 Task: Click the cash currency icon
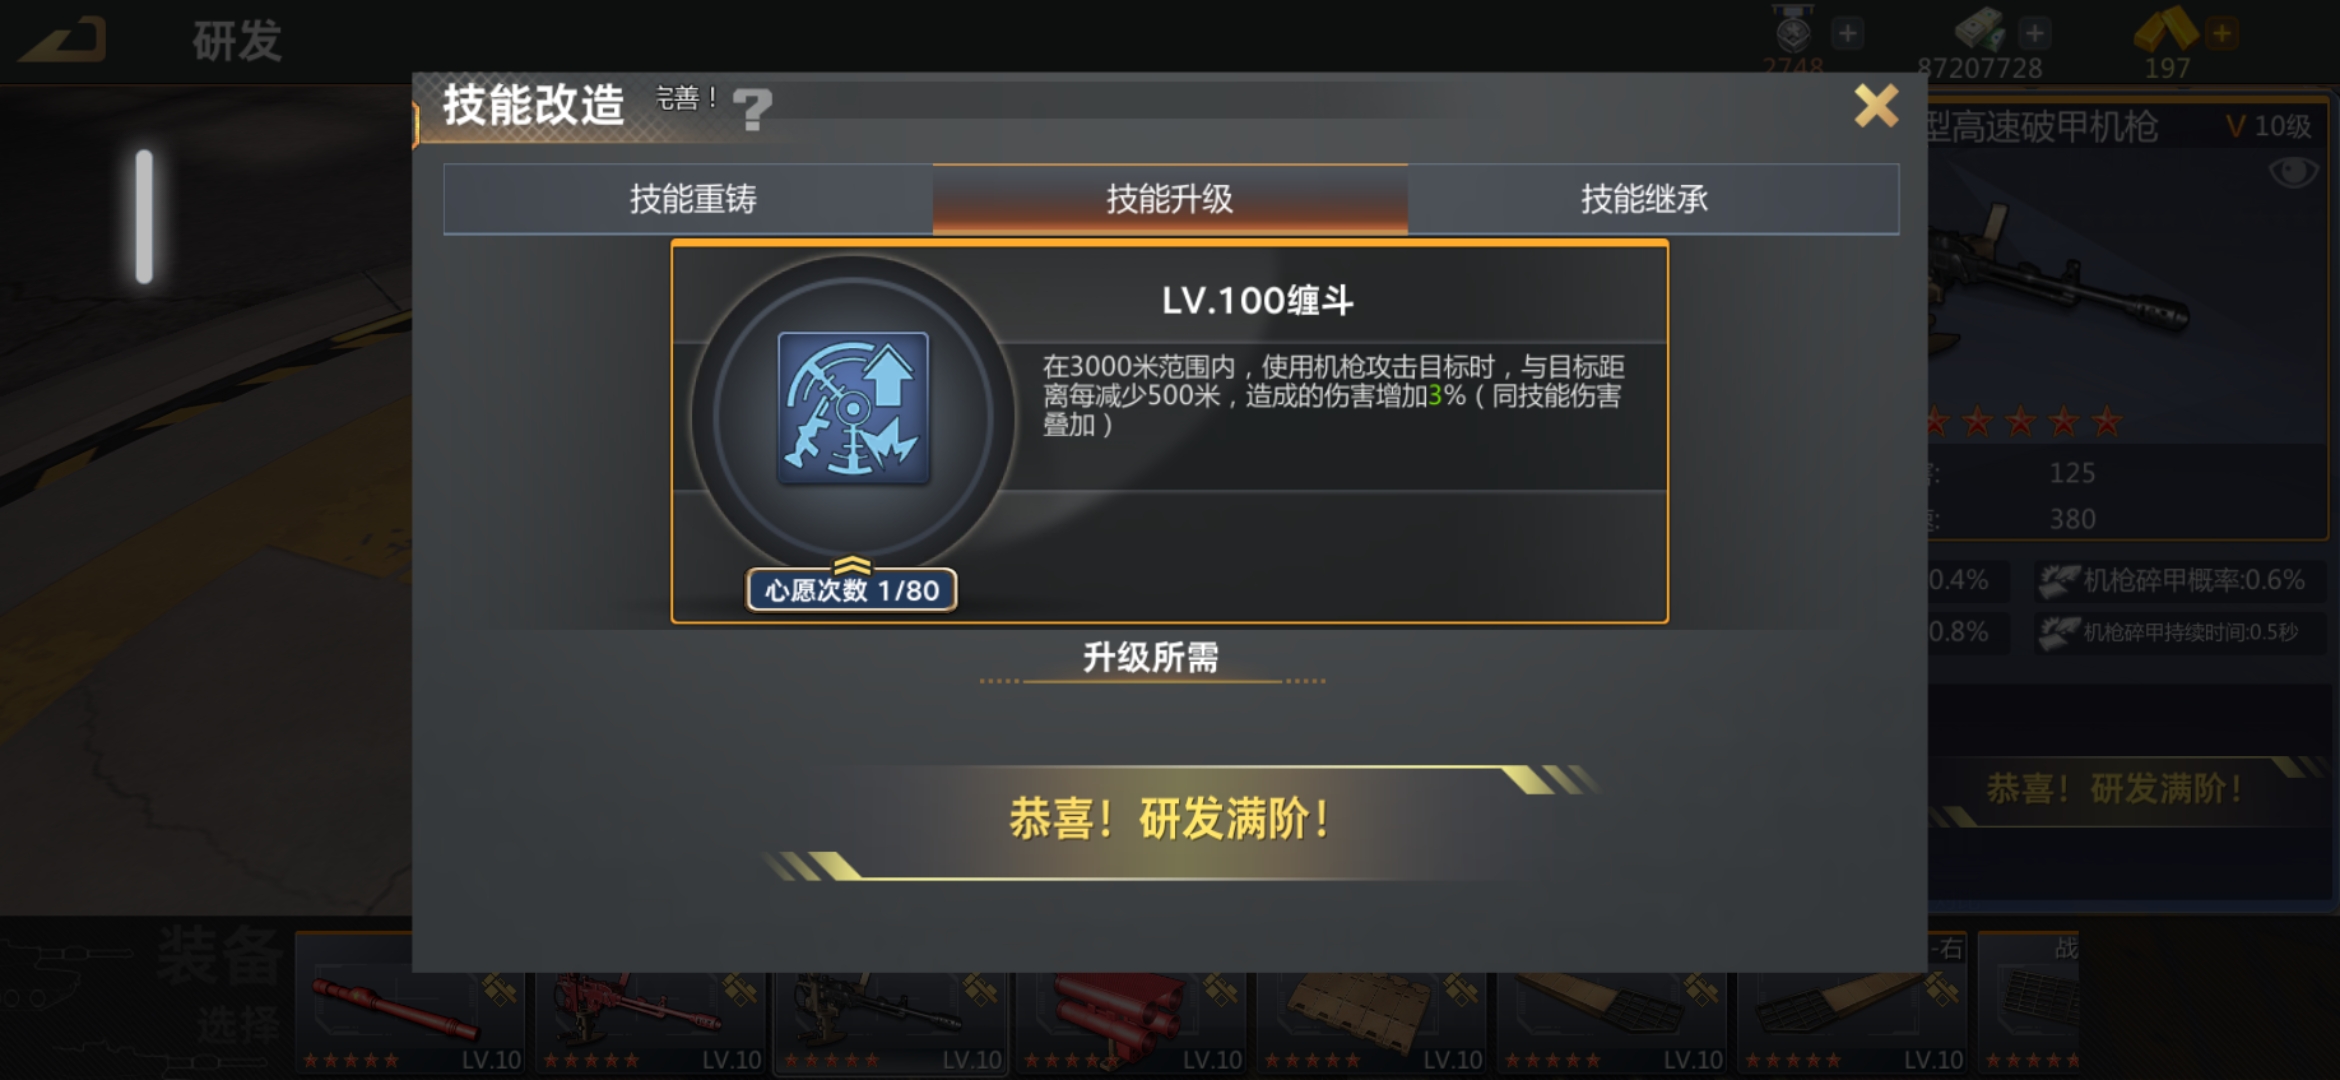coord(1980,29)
